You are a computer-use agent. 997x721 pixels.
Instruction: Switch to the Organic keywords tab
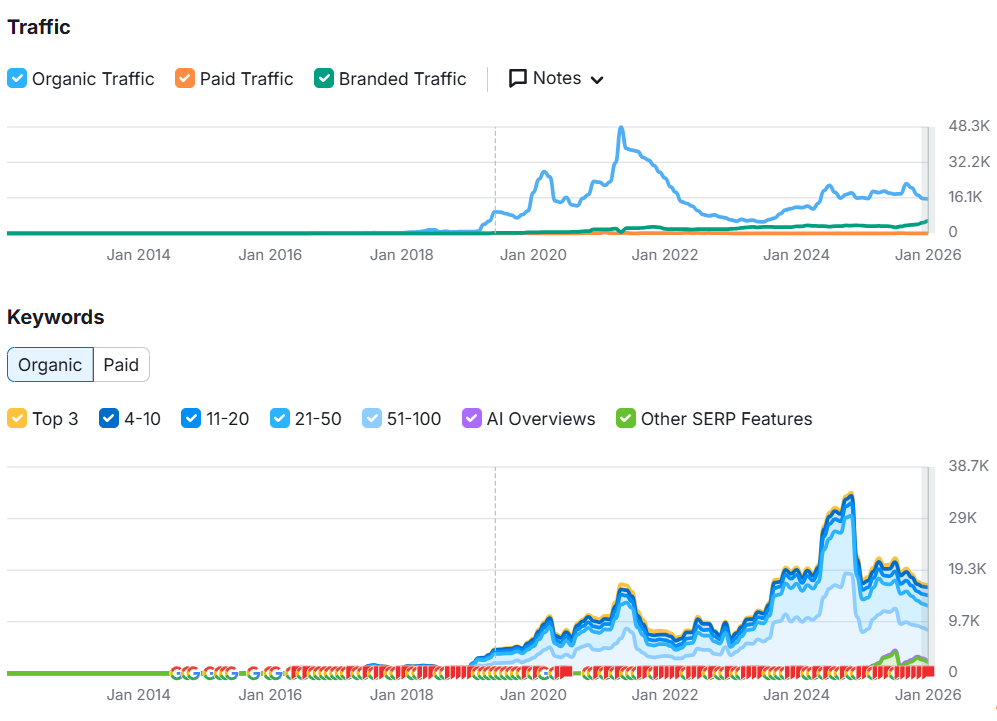50,365
